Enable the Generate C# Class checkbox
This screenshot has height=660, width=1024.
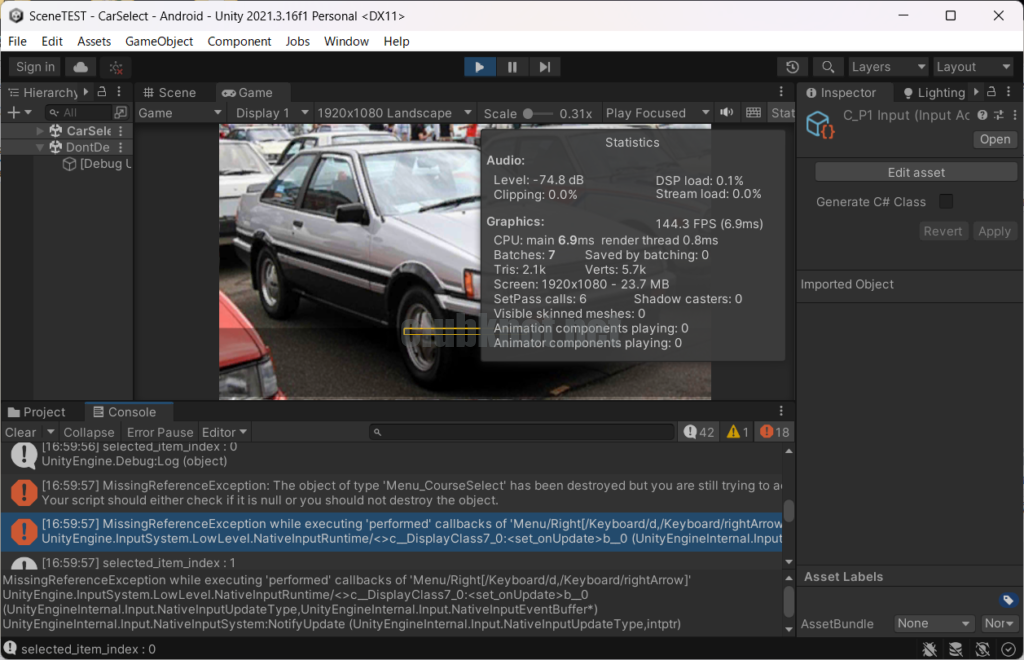point(945,202)
